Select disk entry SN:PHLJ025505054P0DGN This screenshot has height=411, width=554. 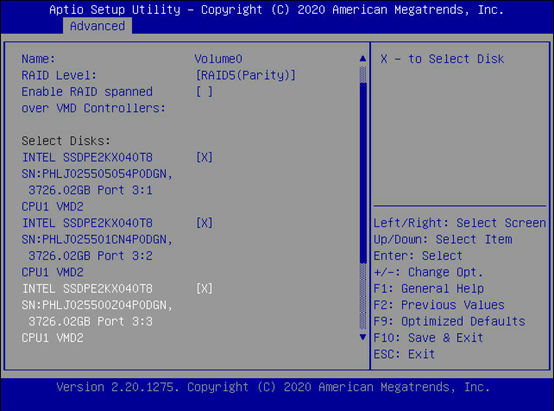(97, 174)
